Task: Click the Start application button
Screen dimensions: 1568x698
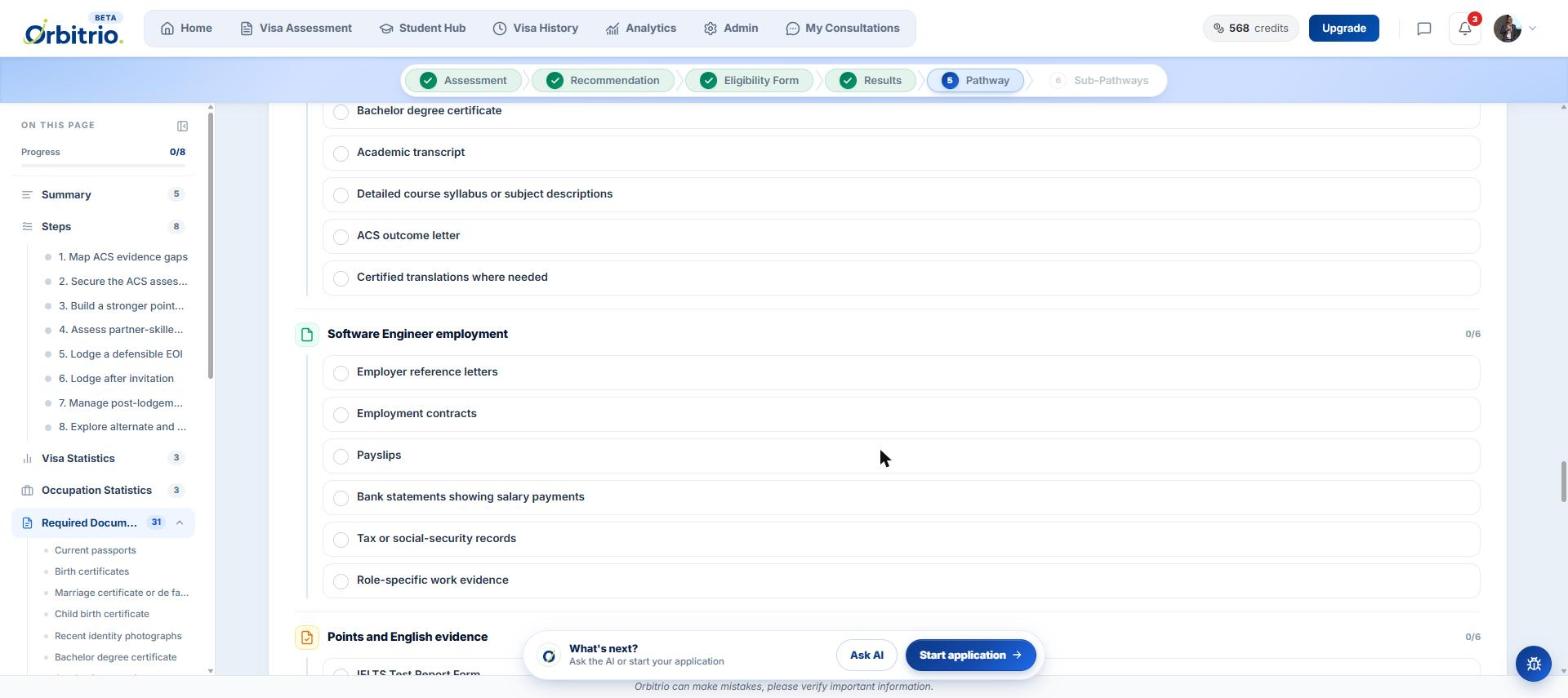Action: pyautogui.click(x=970, y=656)
